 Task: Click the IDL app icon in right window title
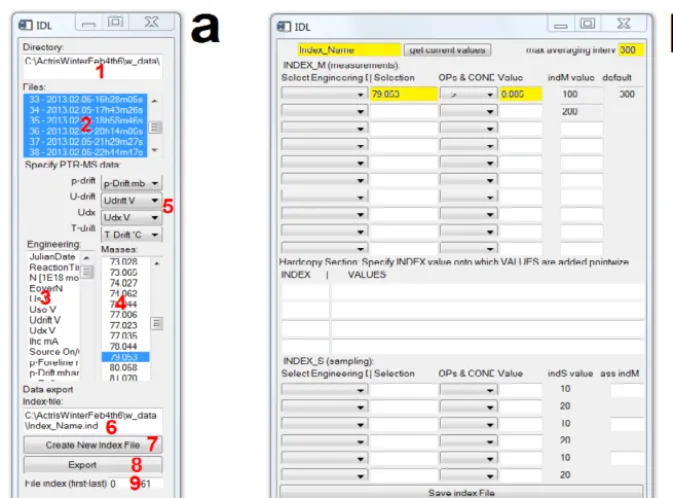284,27
